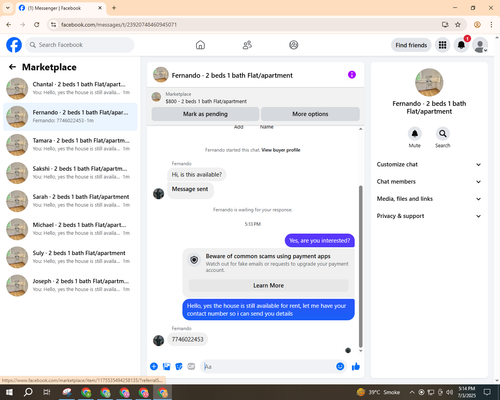The height and width of the screenshot is (400, 500).
Task: Open the Windows notification center
Action: click(487, 392)
